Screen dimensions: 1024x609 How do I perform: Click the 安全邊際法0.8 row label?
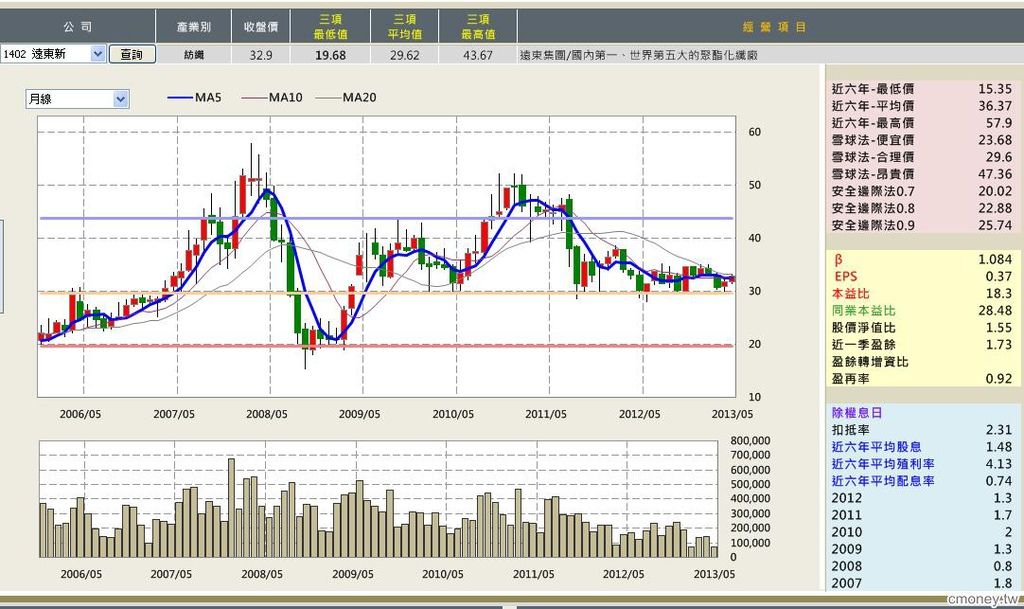pos(873,208)
